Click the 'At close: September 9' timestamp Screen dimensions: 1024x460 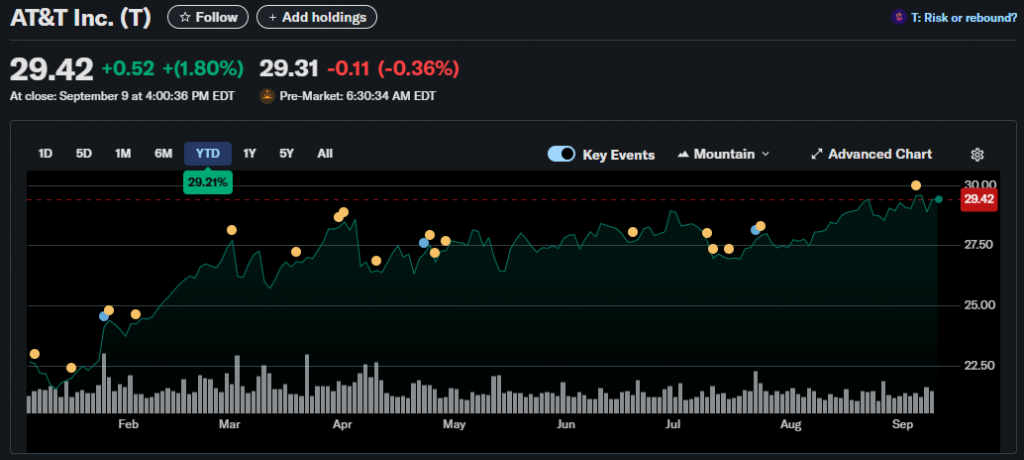click(122, 96)
